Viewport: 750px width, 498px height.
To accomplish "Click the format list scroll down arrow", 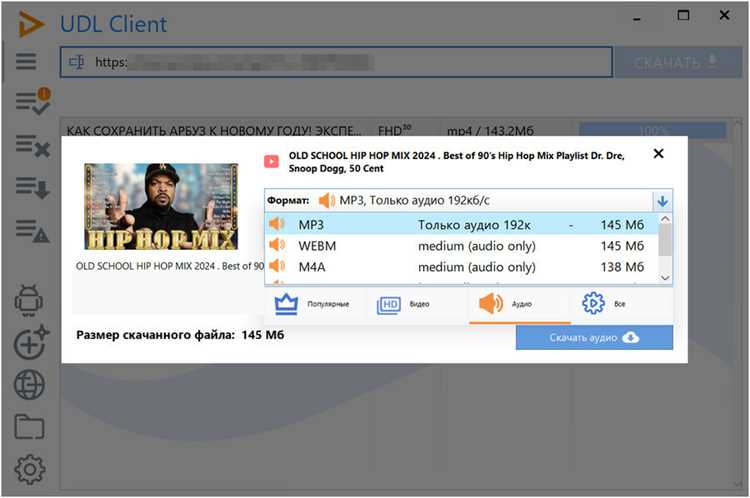I will click(665, 277).
